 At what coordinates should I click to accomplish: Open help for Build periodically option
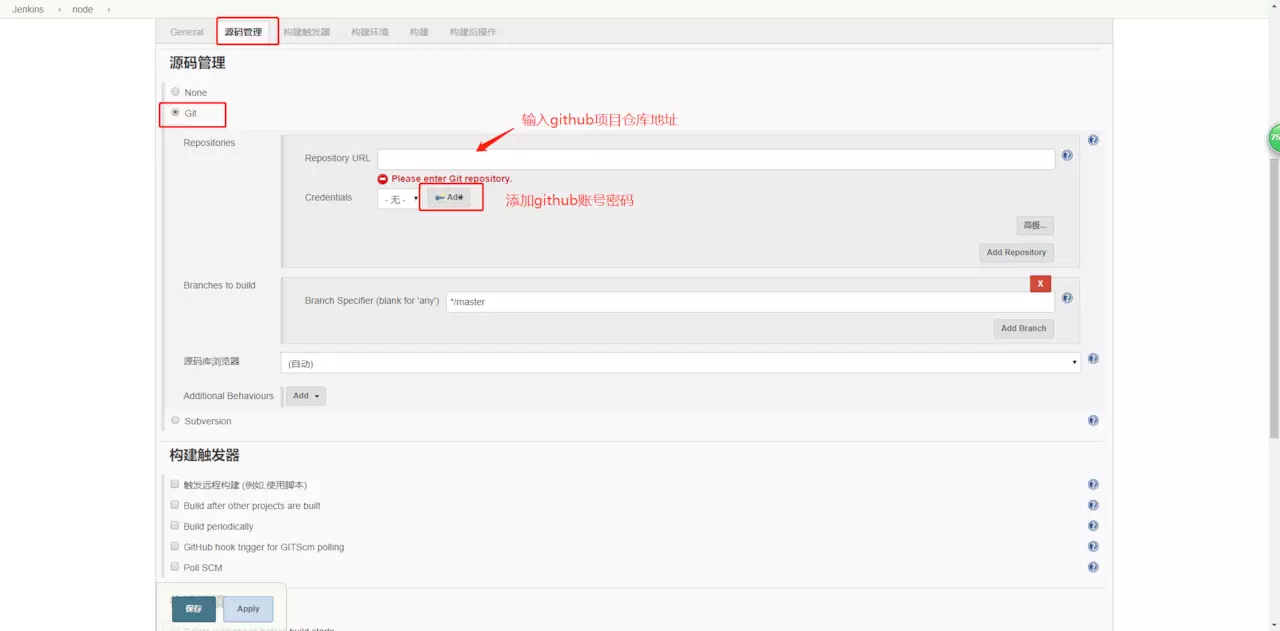[x=1093, y=526]
